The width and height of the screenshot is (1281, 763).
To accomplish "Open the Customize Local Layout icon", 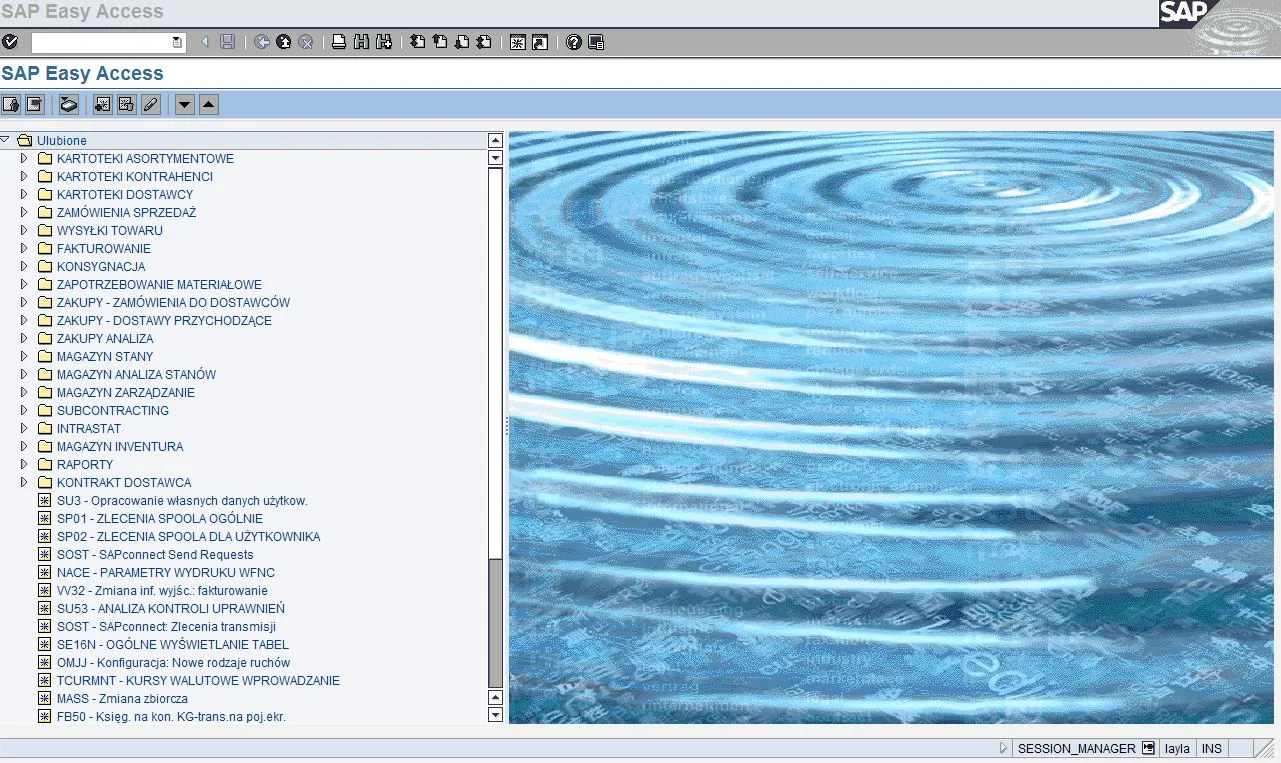I will point(596,42).
